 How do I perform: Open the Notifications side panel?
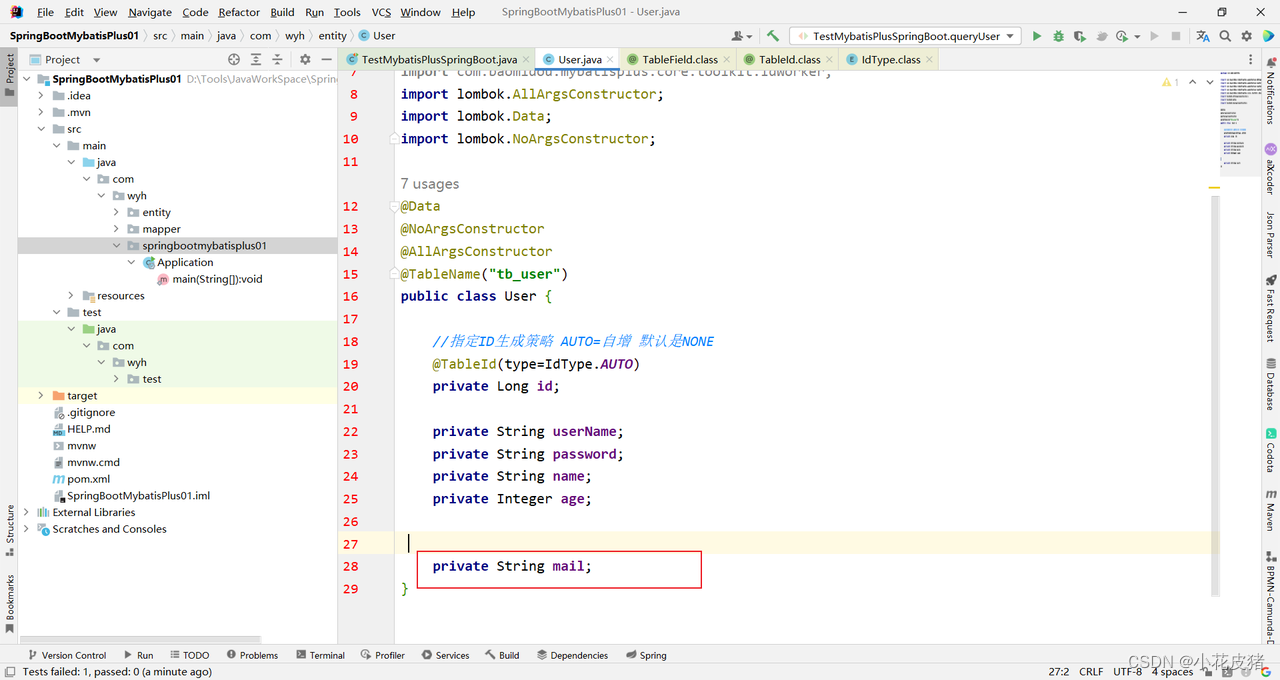(x=1271, y=90)
